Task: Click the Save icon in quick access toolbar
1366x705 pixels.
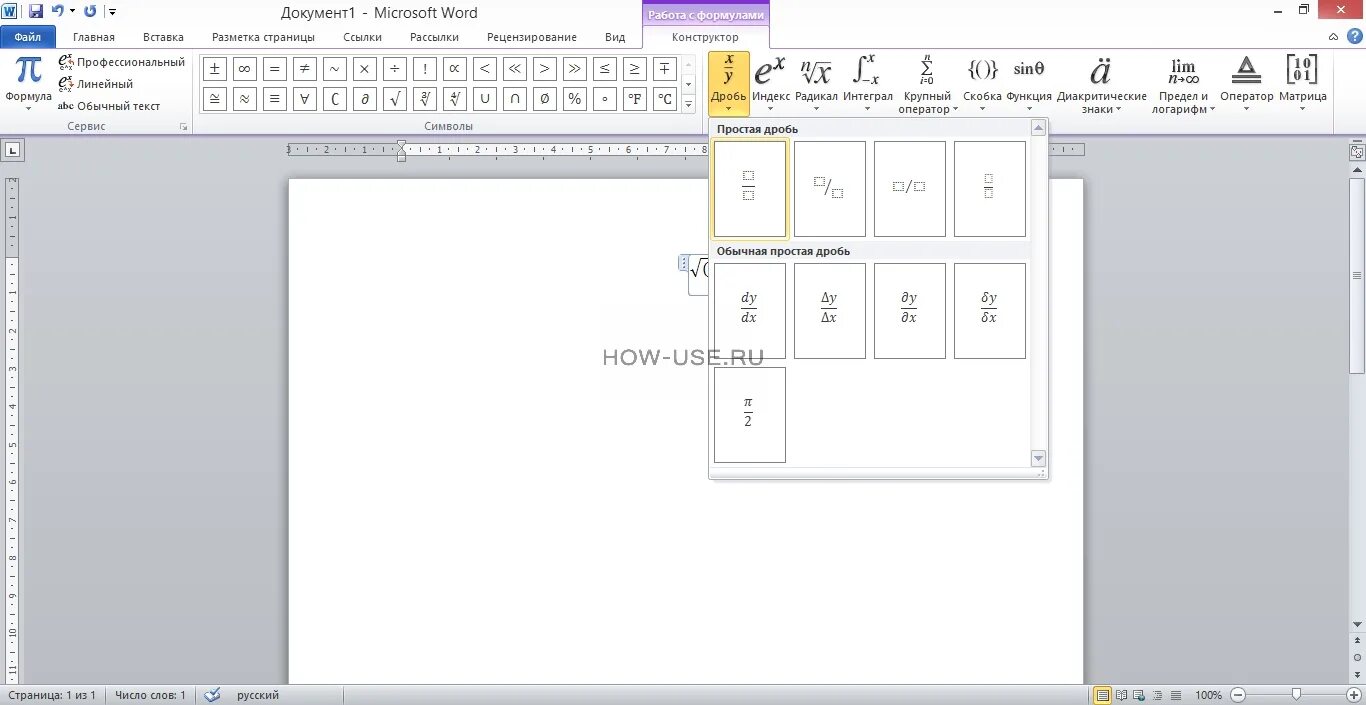Action: [36, 11]
